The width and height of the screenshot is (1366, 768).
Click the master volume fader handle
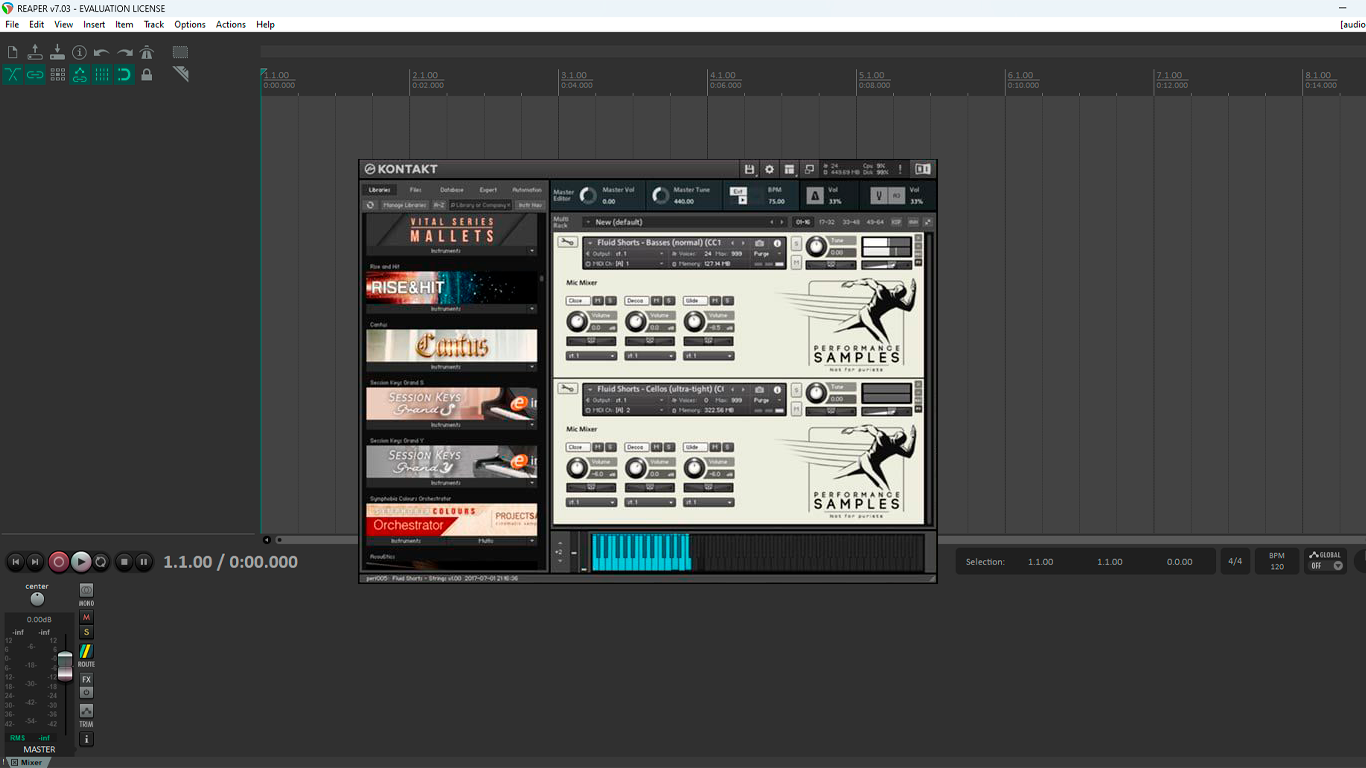coord(65,664)
